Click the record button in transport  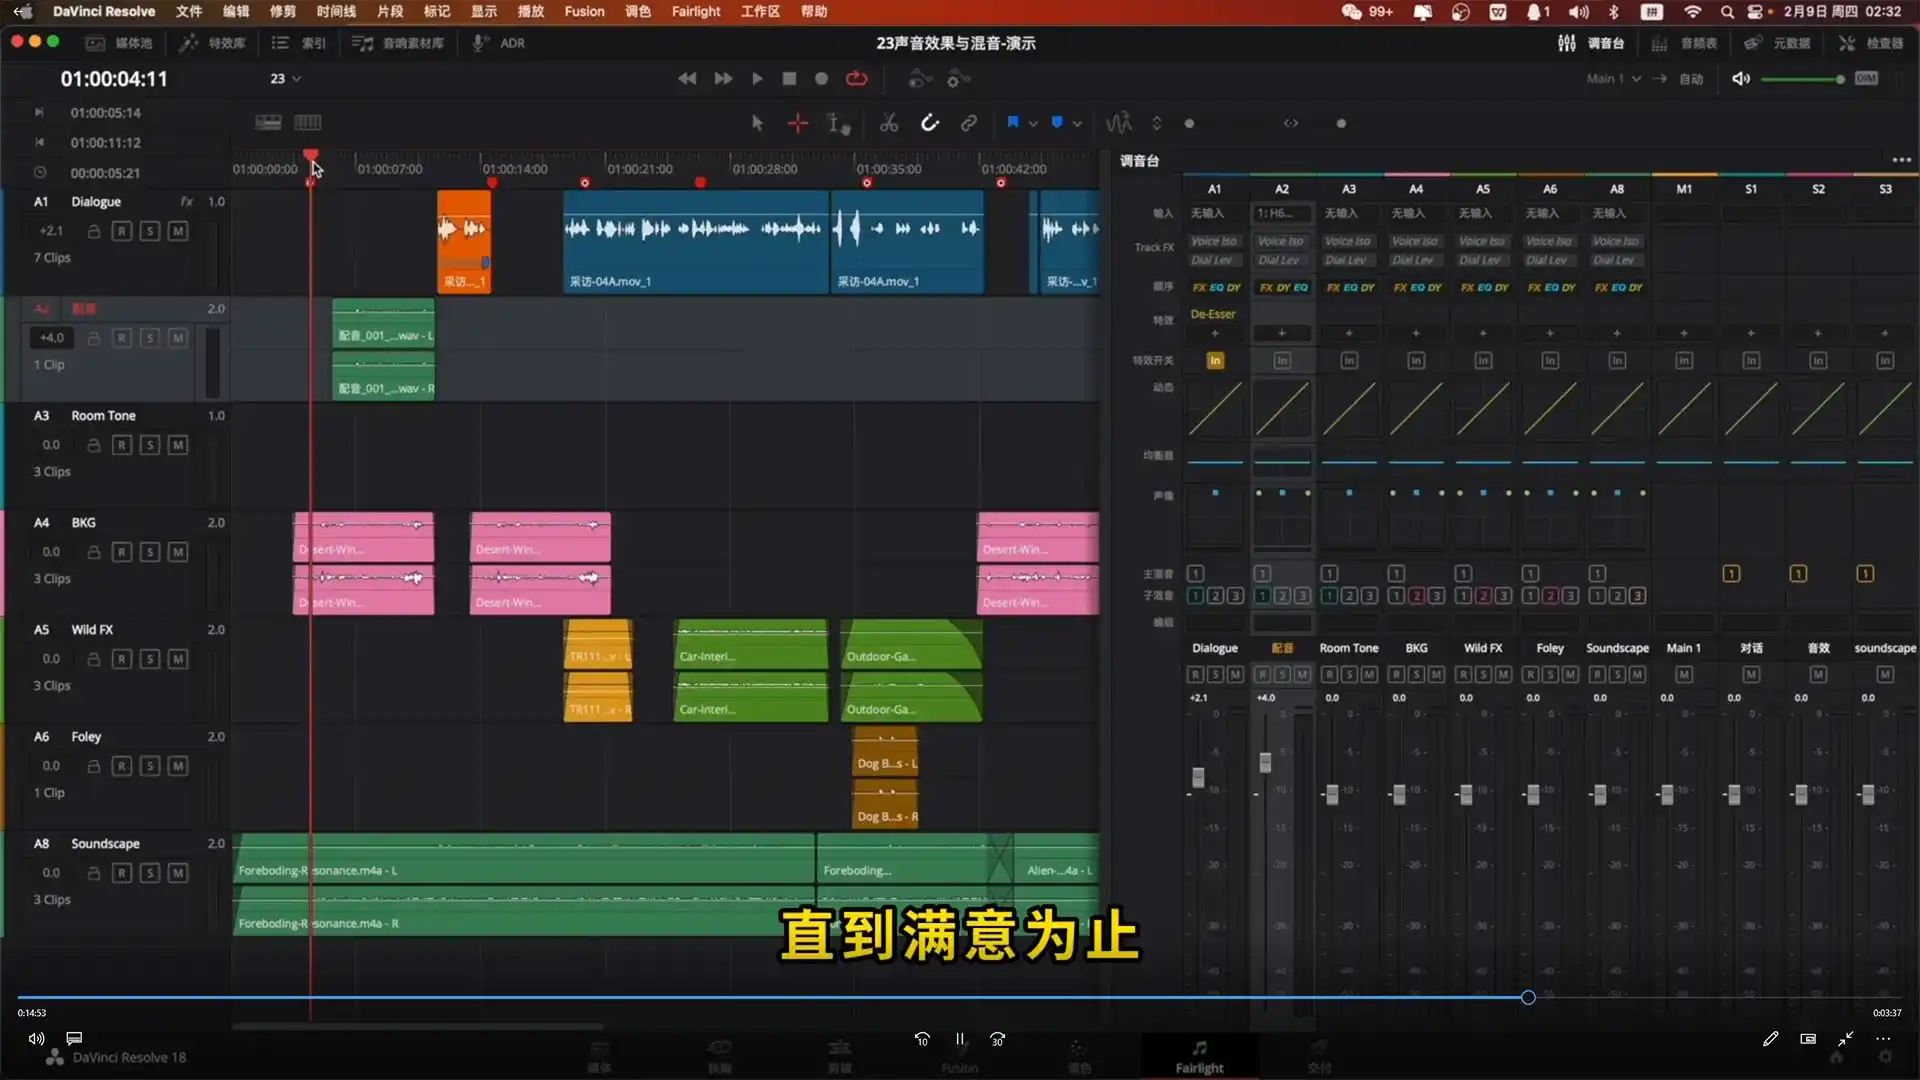tap(821, 79)
